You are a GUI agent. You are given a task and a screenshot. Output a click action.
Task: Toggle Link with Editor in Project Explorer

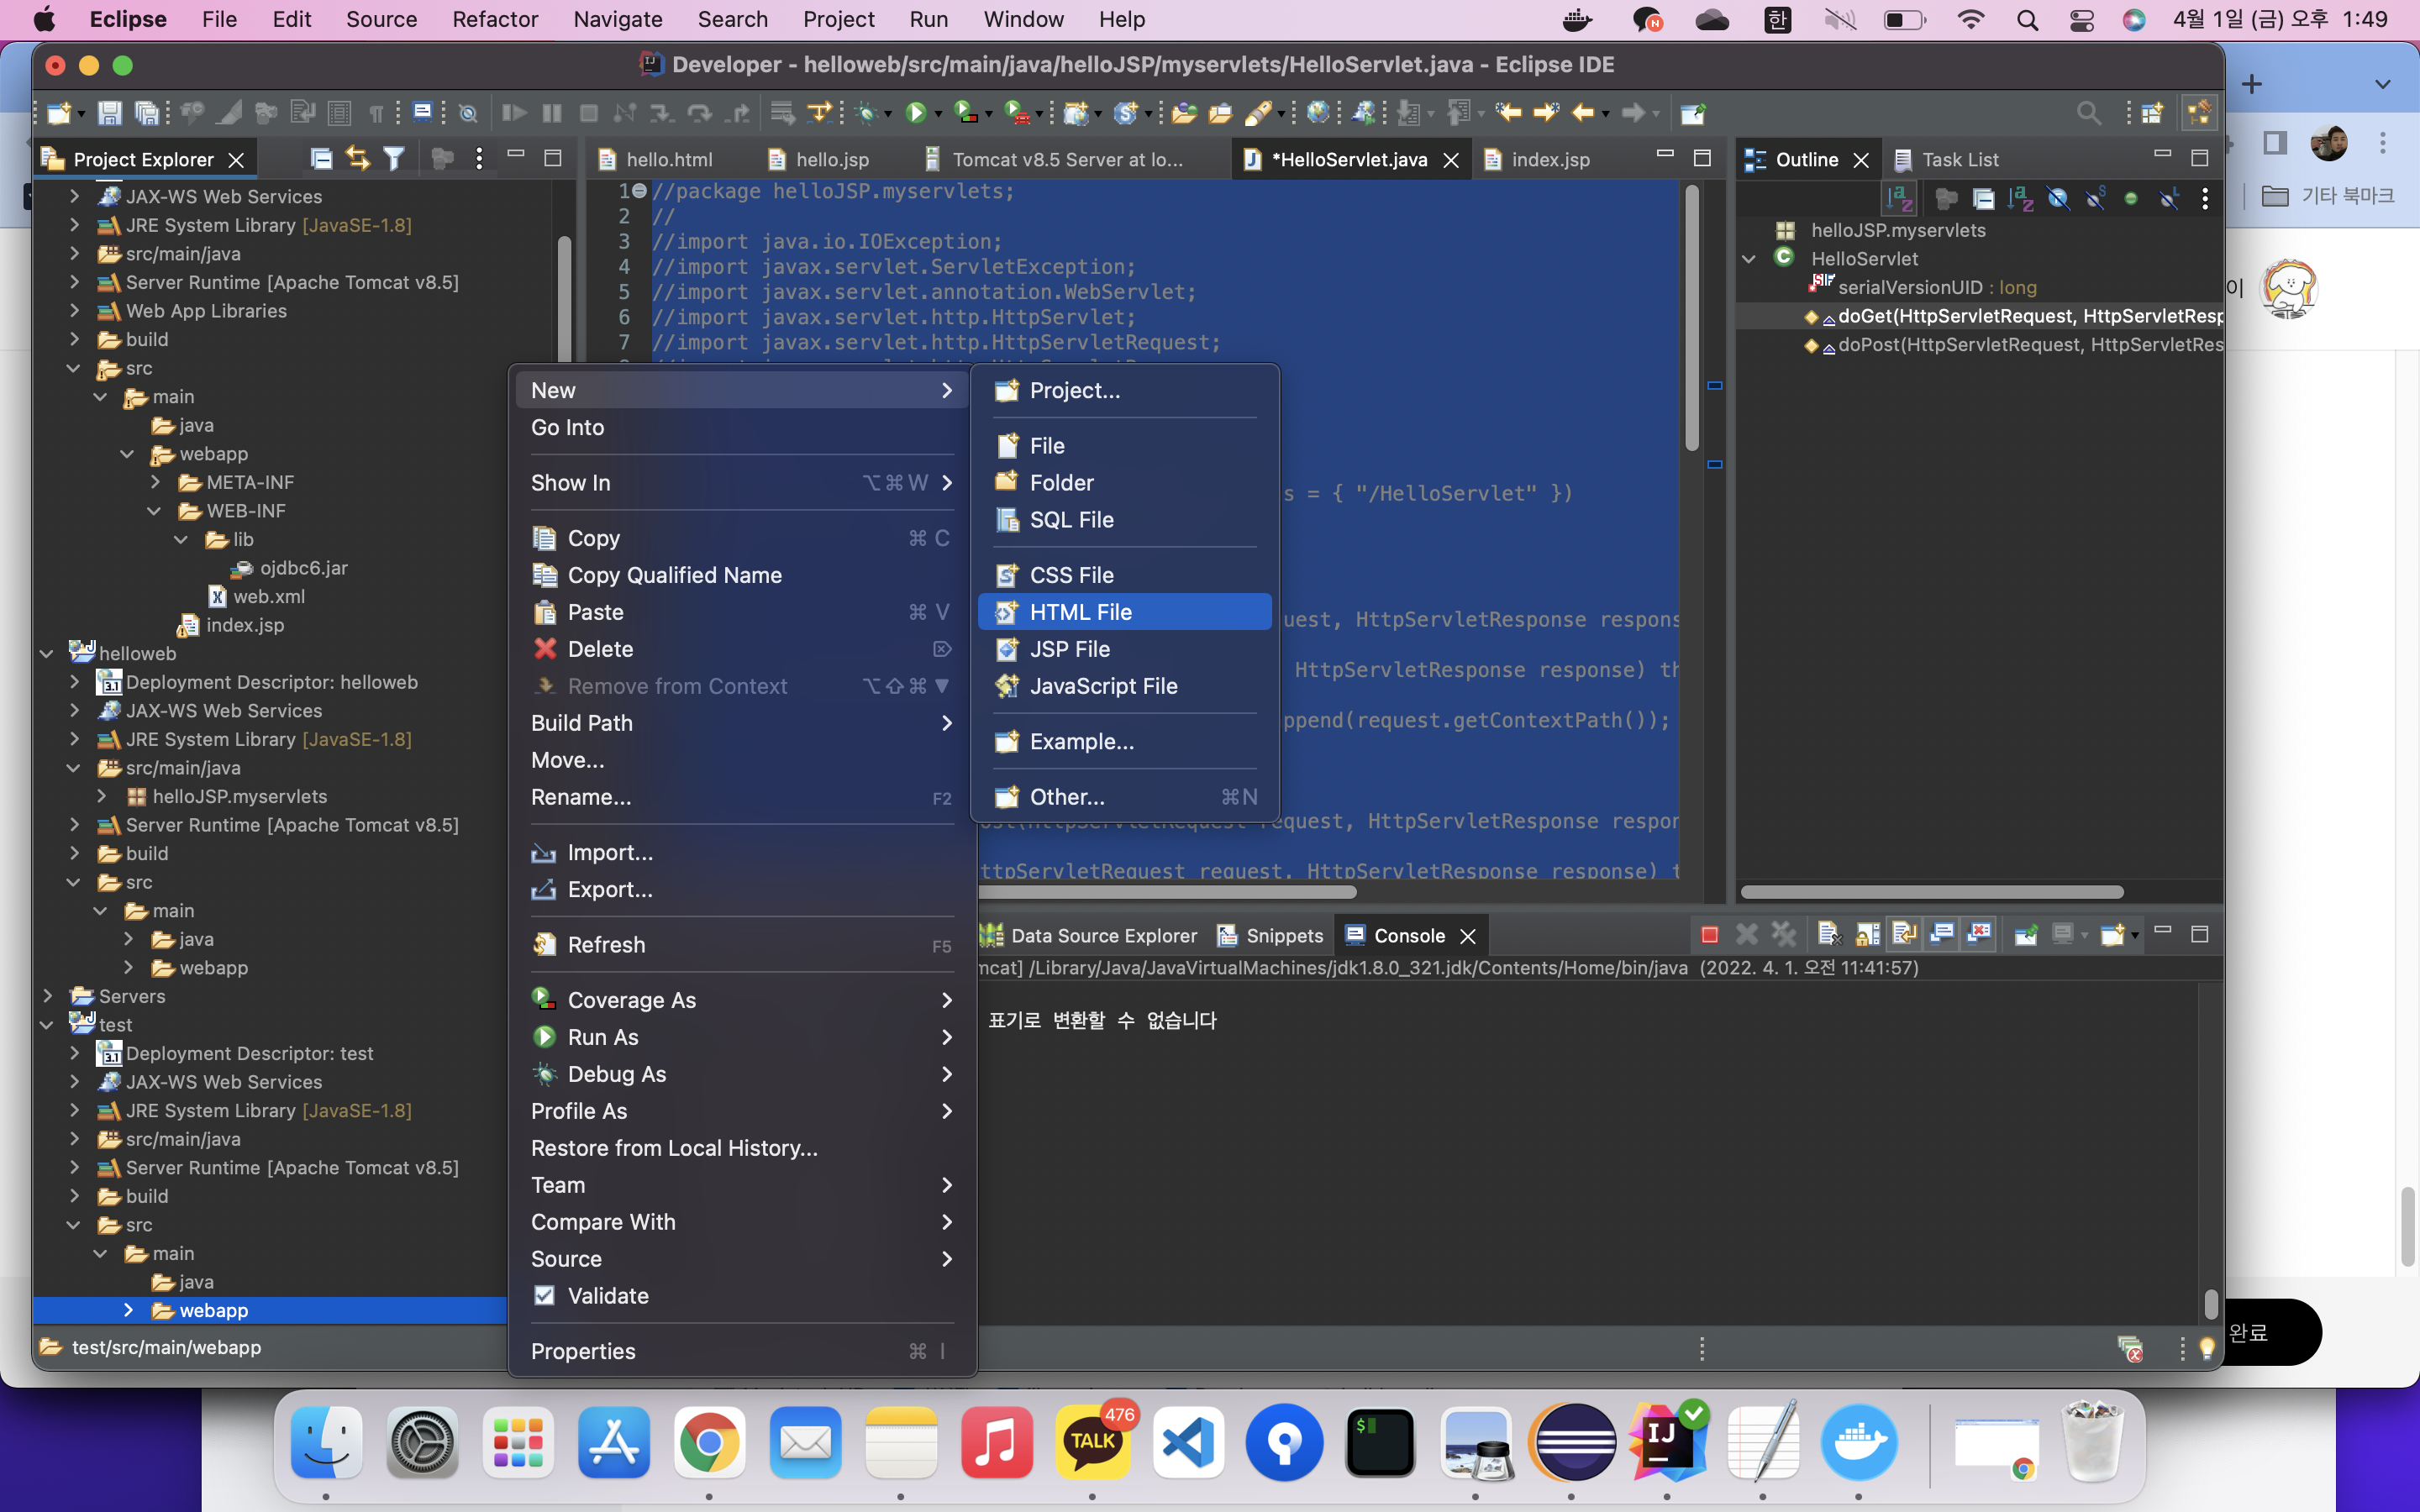(x=357, y=158)
